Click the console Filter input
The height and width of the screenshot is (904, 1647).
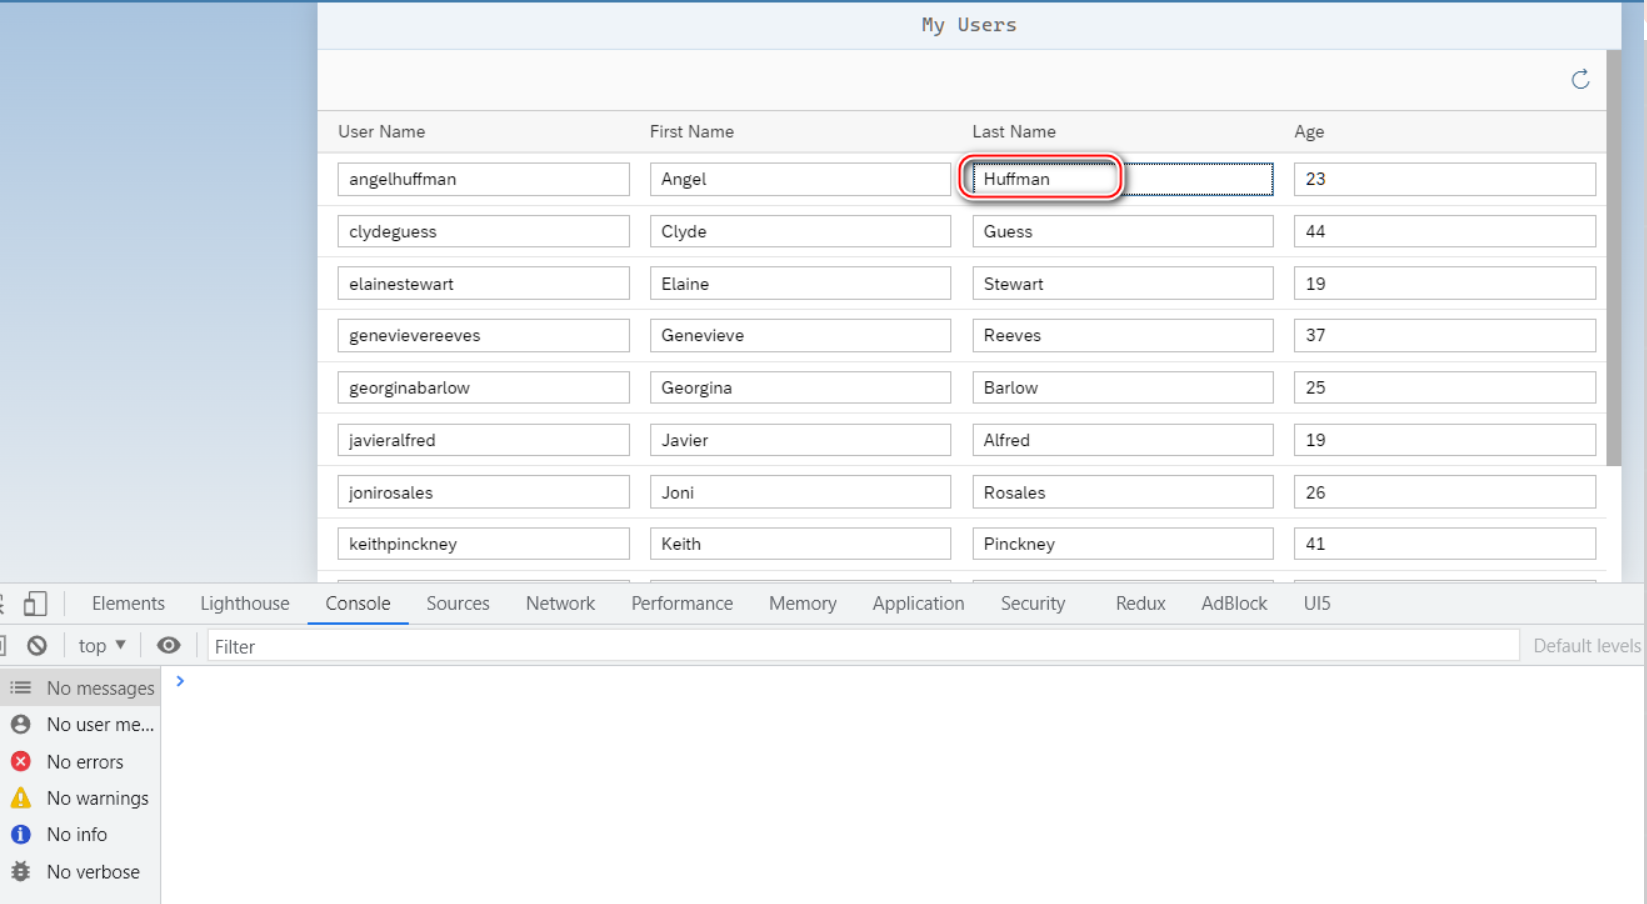[862, 646]
